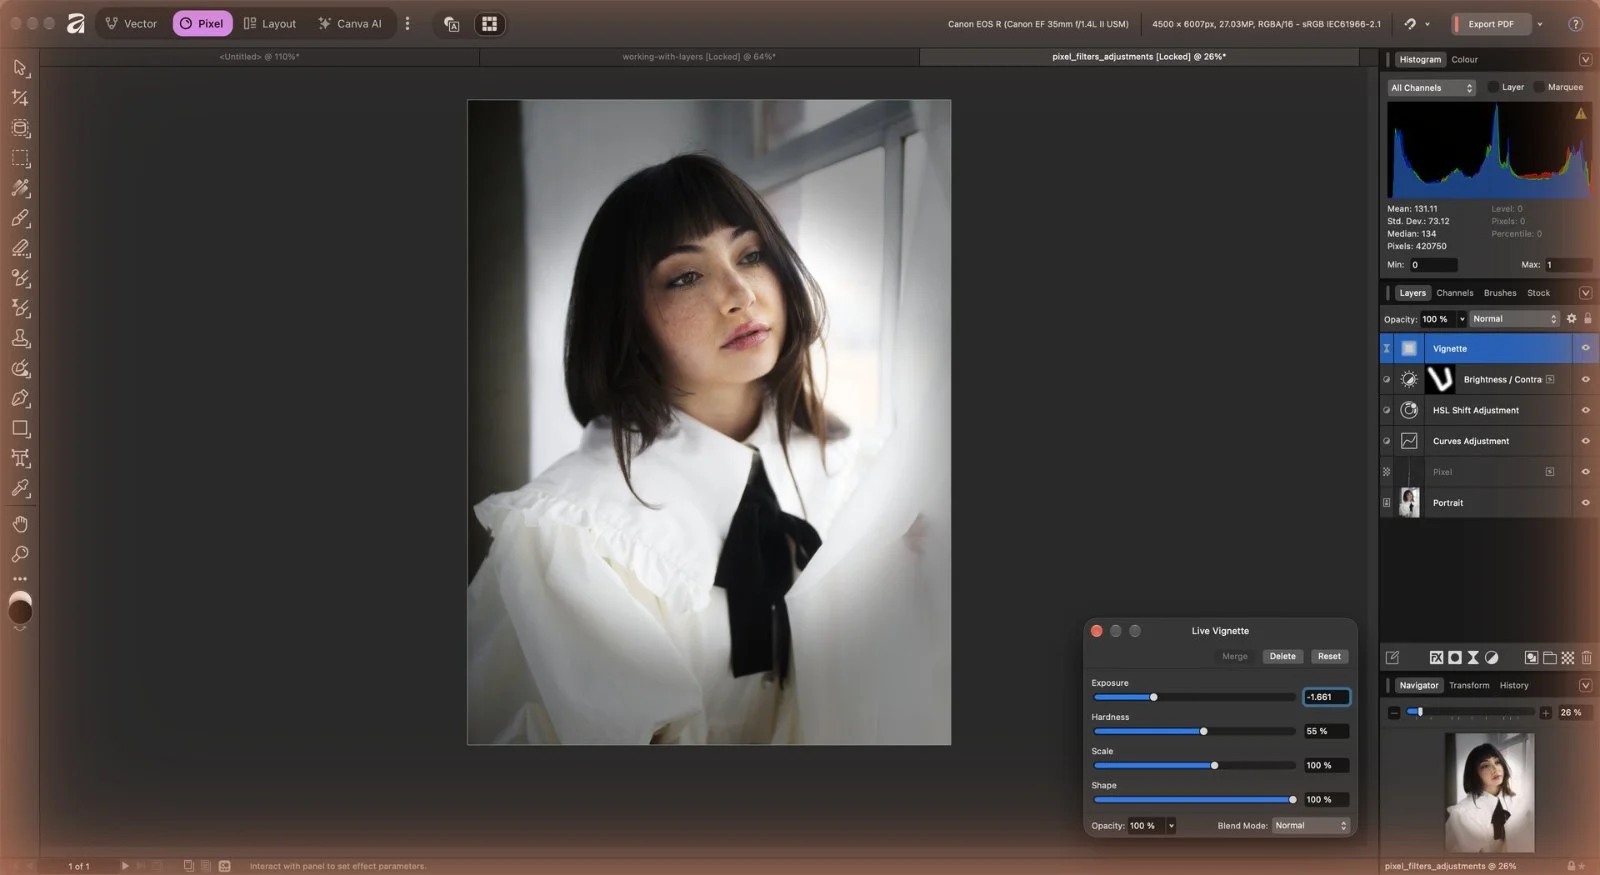Screen dimensions: 1600x875
Task: Click the Export PDF button
Action: point(1490,24)
